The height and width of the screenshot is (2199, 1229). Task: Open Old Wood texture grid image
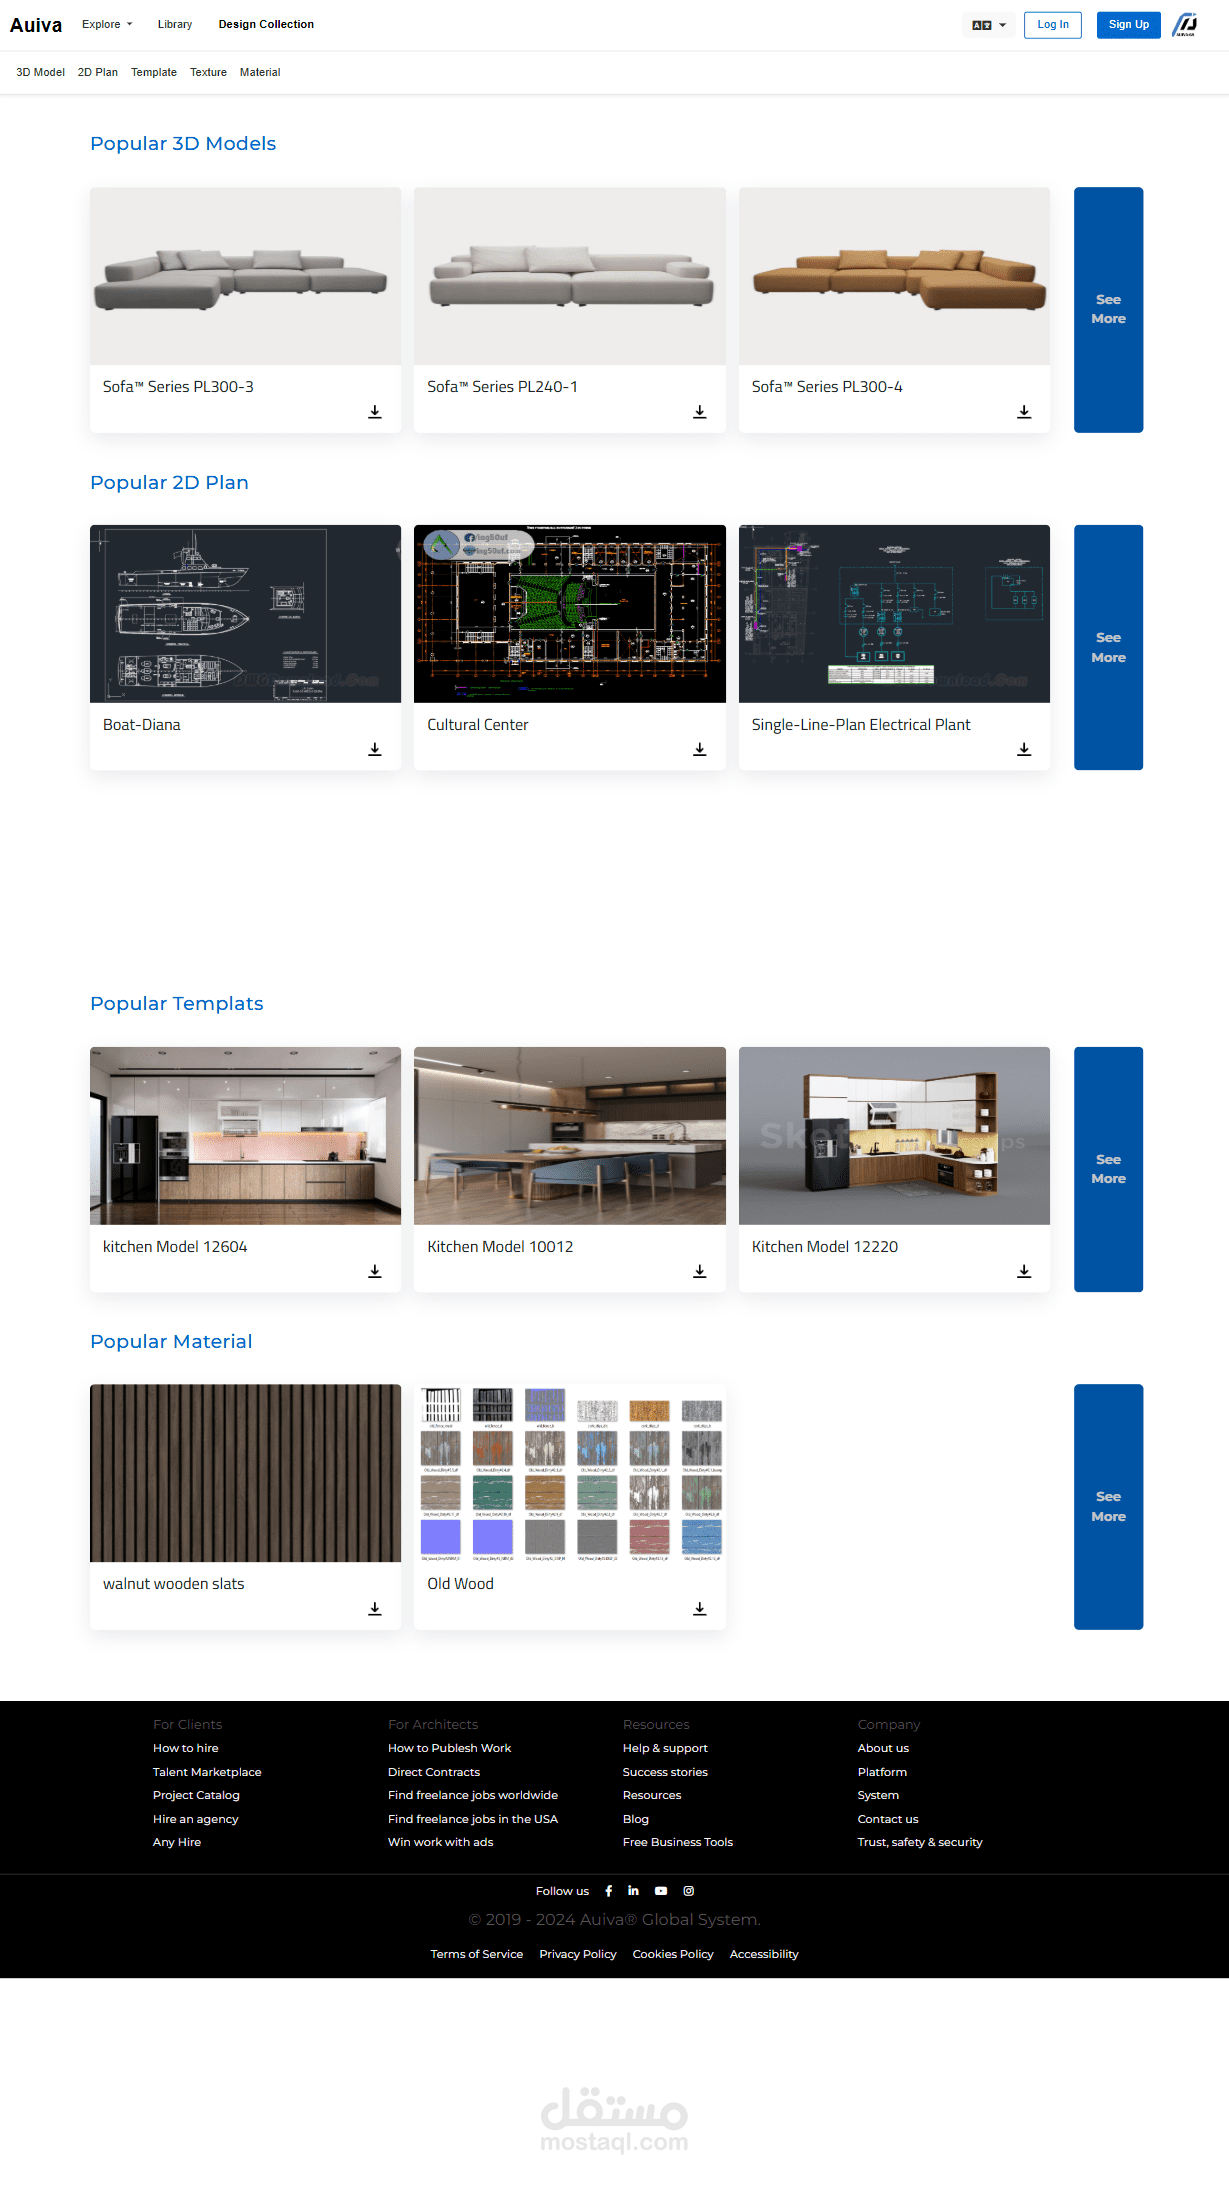tap(570, 1473)
